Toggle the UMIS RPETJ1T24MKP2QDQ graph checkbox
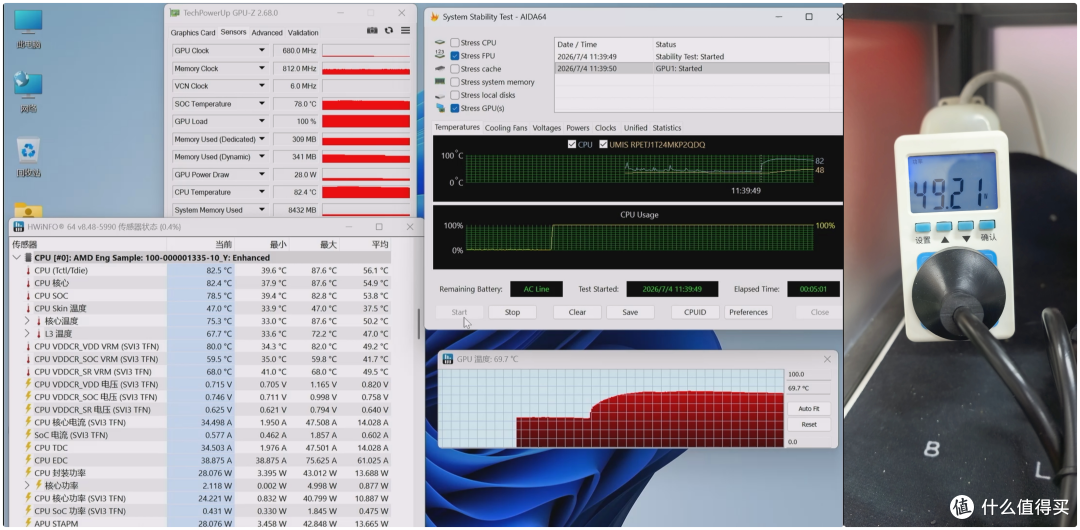Image resolution: width=1080 pixels, height=530 pixels. click(x=603, y=145)
